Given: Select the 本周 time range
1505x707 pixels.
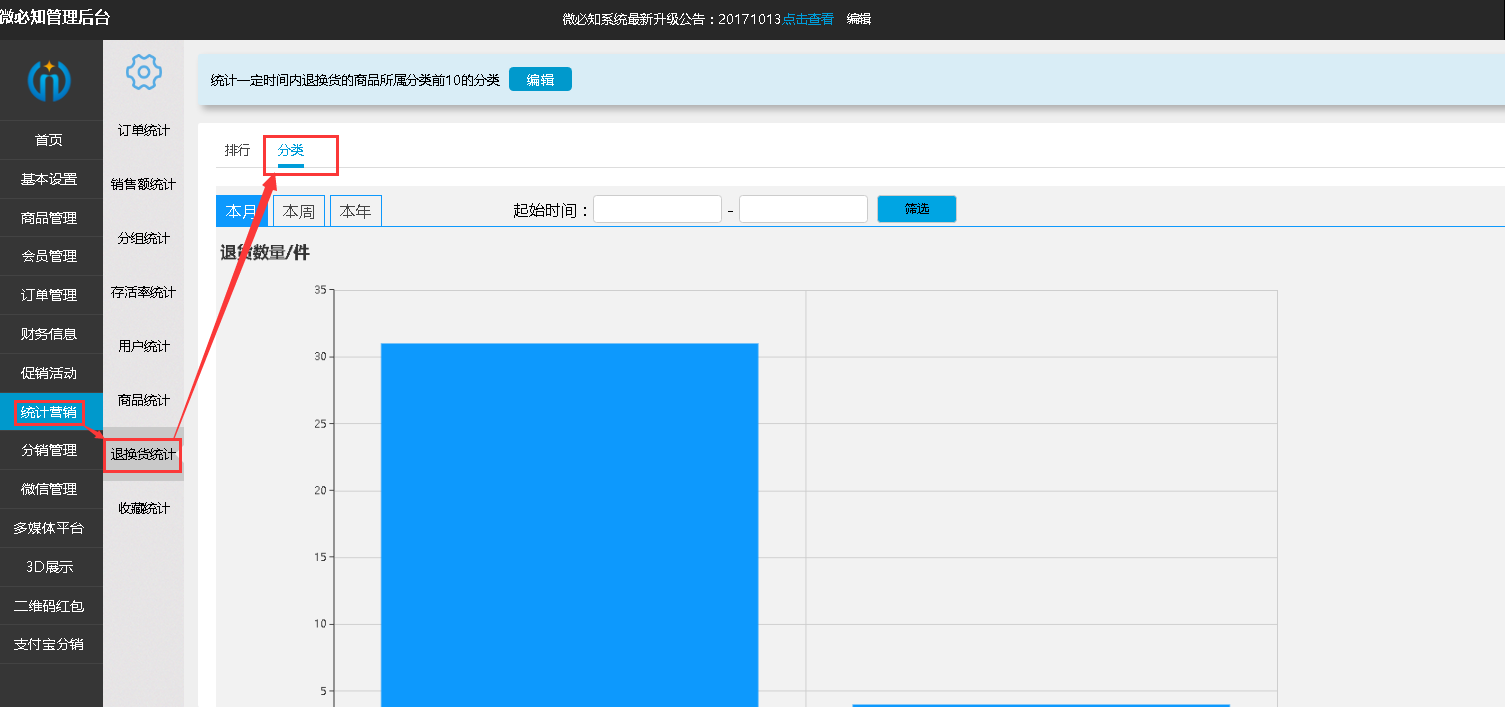Looking at the screenshot, I should click(299, 211).
